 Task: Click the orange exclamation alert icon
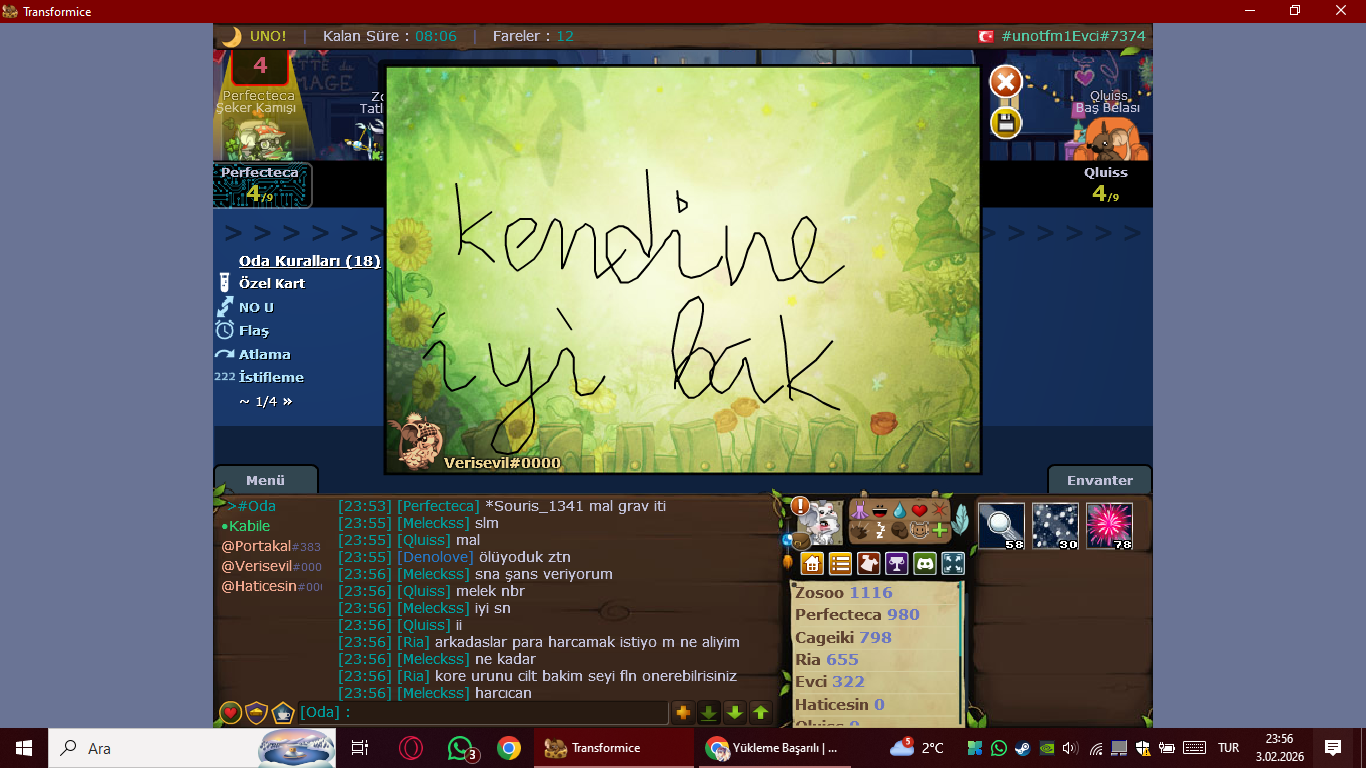[800, 506]
